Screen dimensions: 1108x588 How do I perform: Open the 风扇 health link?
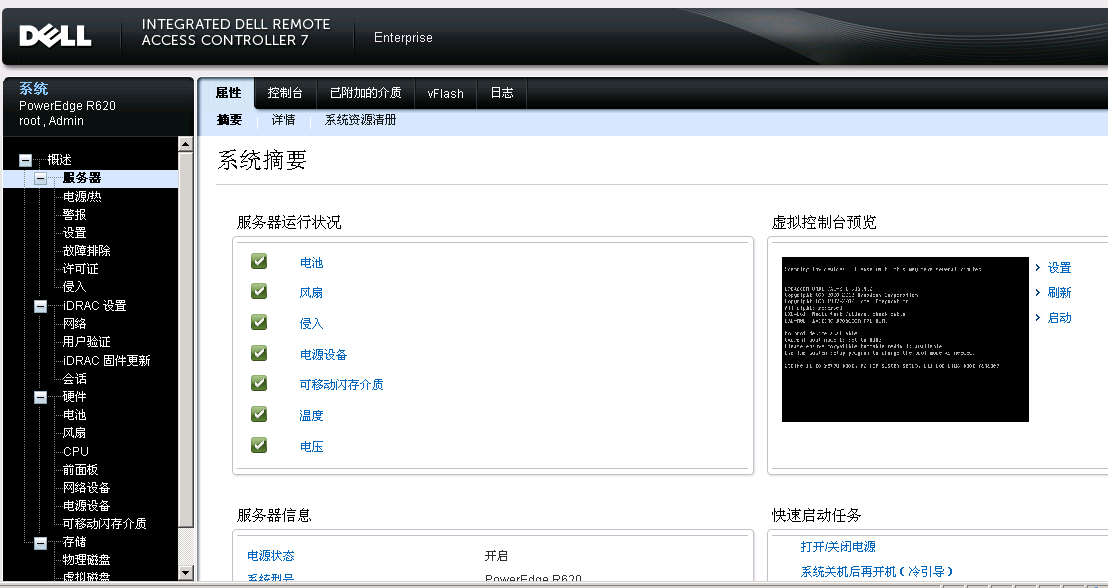click(311, 293)
